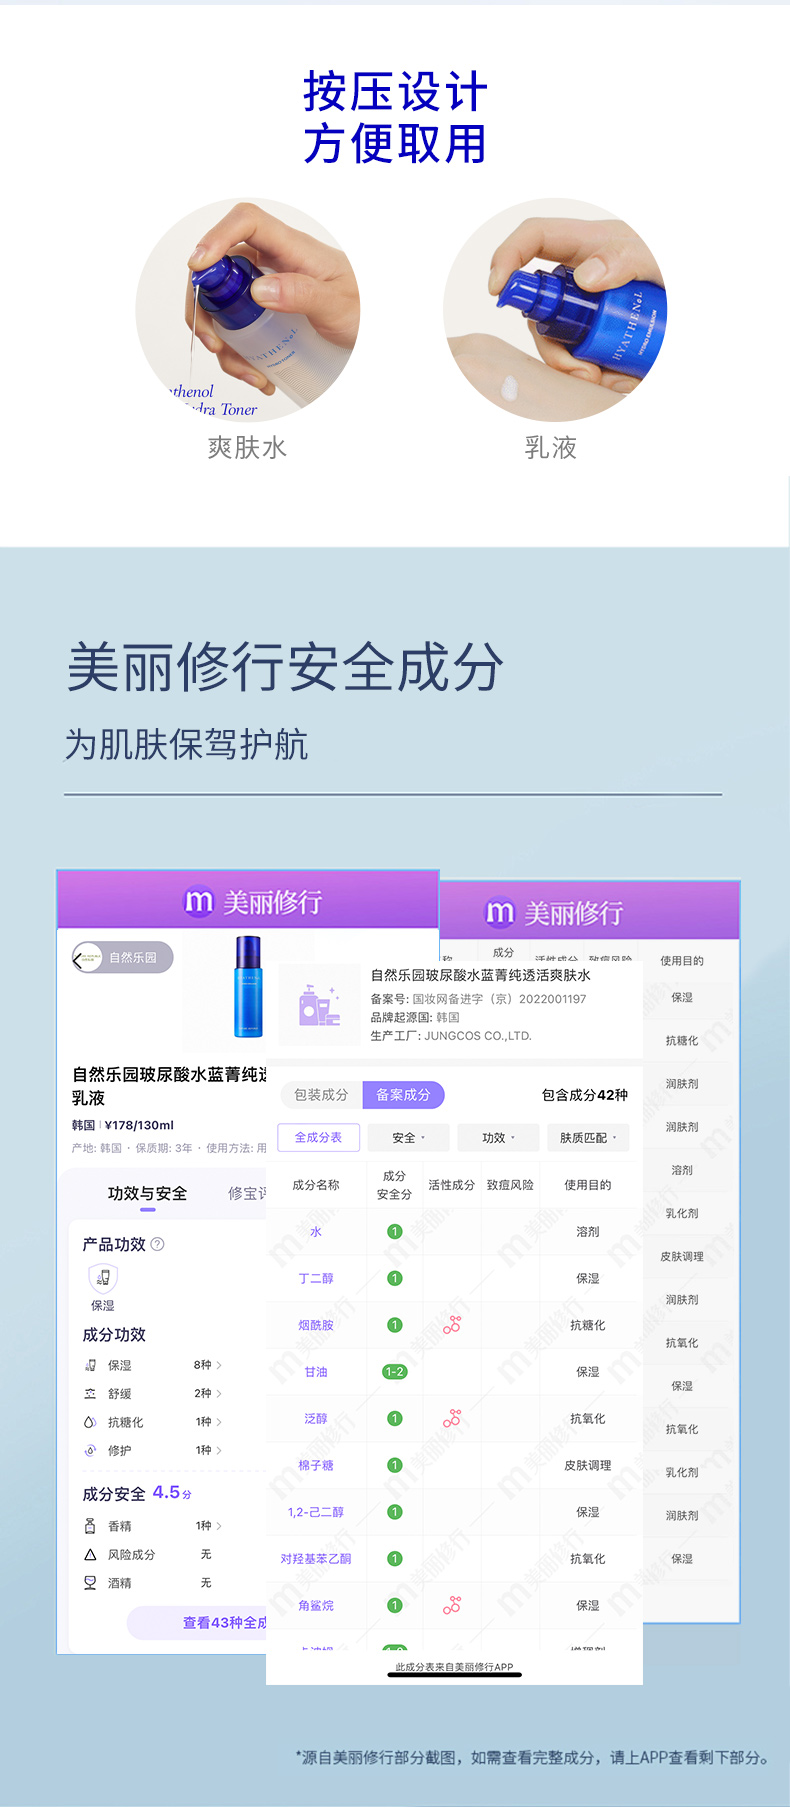
Task: Select the 风险成分 warning triangle icon
Action: 90,1554
